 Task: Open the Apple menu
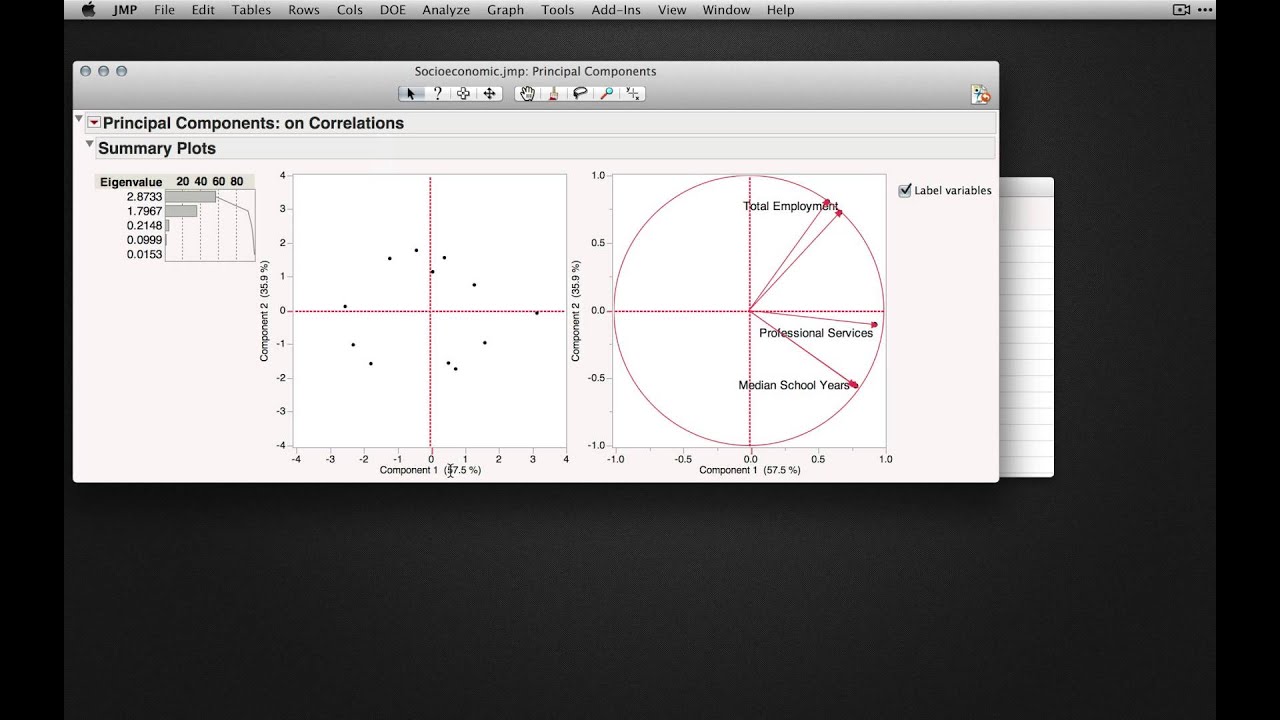click(x=88, y=10)
